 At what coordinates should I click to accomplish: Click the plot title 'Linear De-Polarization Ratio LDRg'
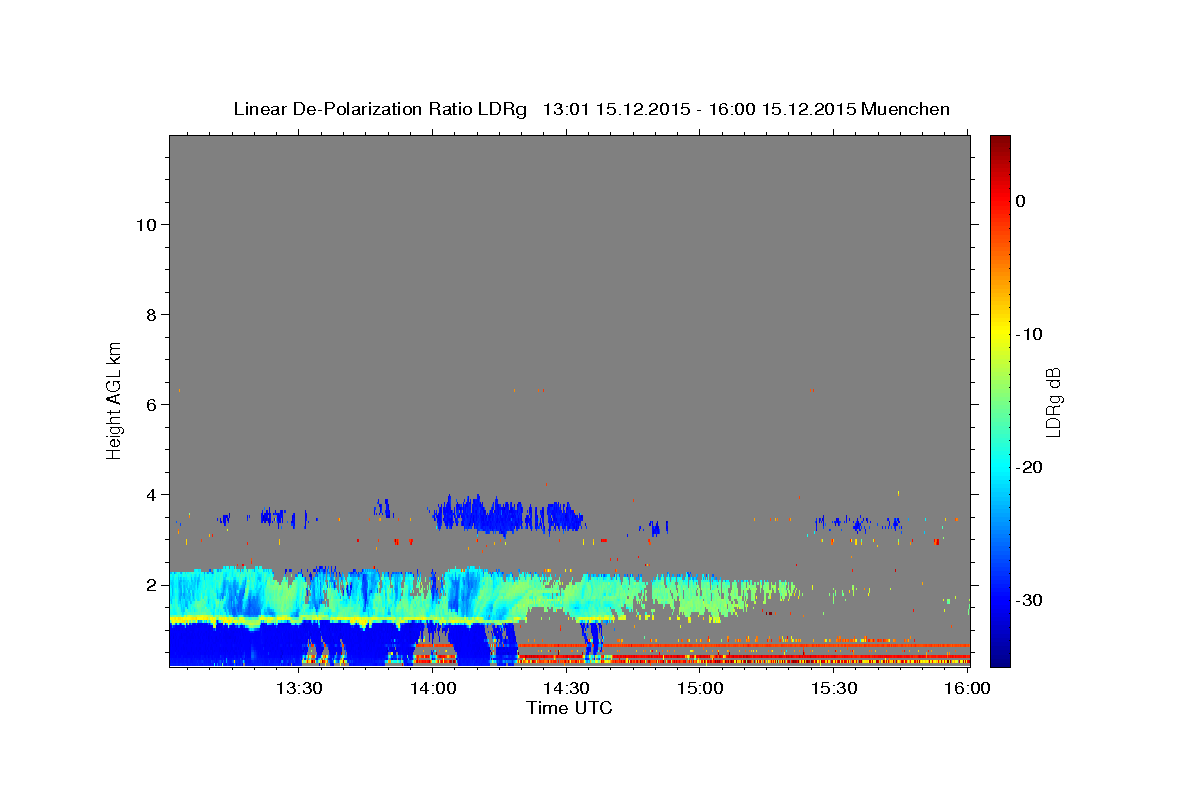[x=379, y=109]
